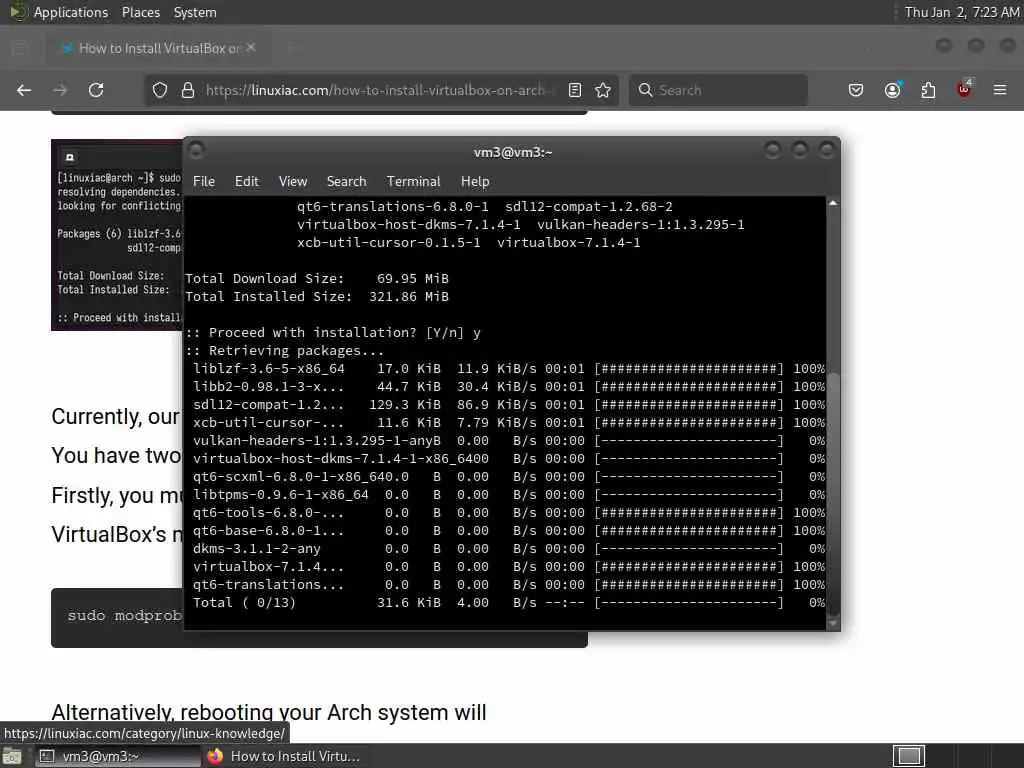
Task: Reload the page in Firefox
Action: (x=96, y=90)
